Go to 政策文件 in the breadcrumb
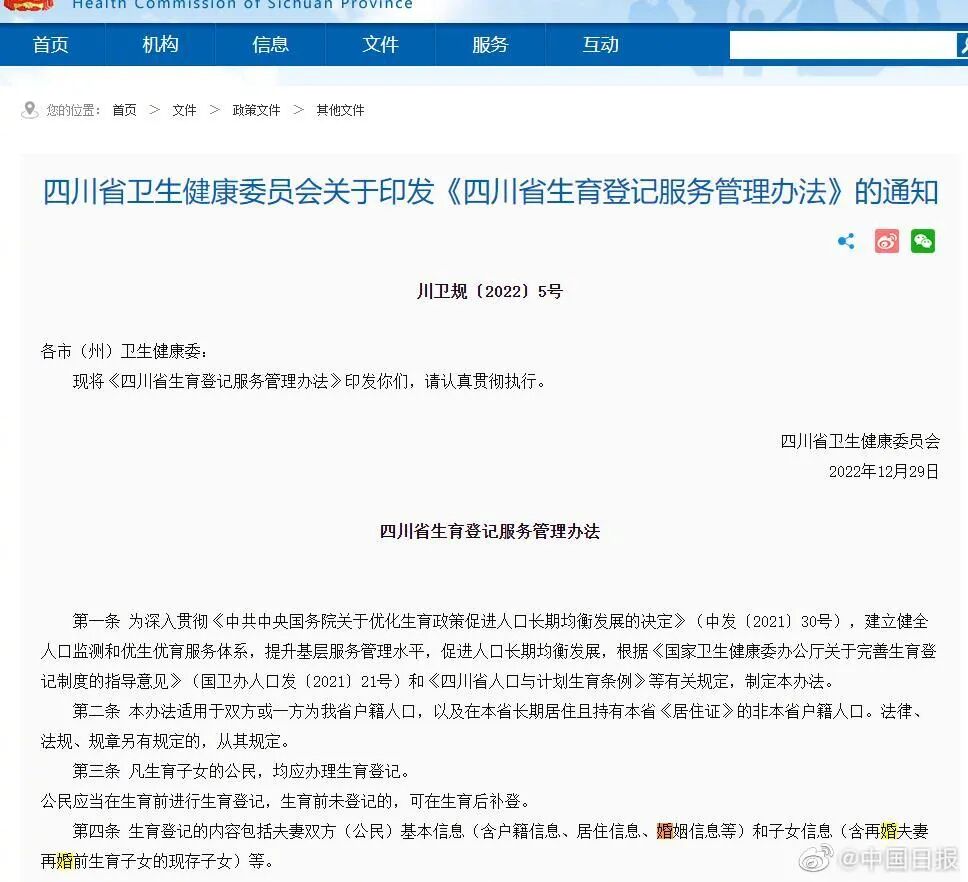Screen dimensions: 968x882 pos(256,110)
